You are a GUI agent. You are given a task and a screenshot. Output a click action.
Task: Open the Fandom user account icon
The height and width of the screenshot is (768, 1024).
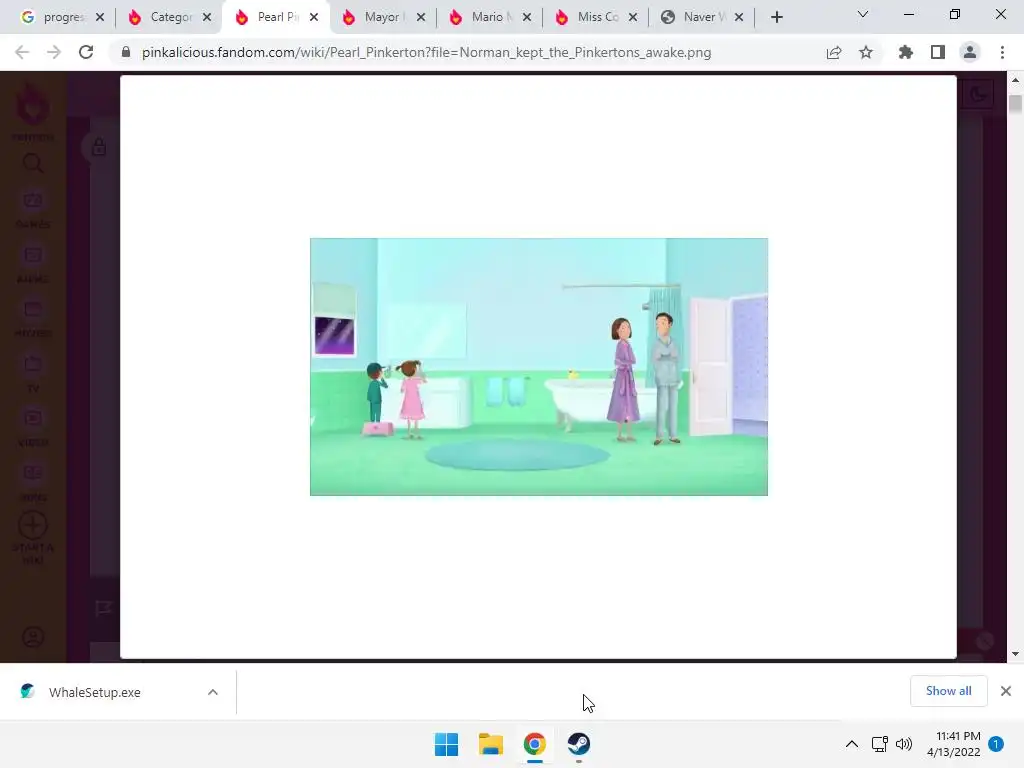point(33,637)
